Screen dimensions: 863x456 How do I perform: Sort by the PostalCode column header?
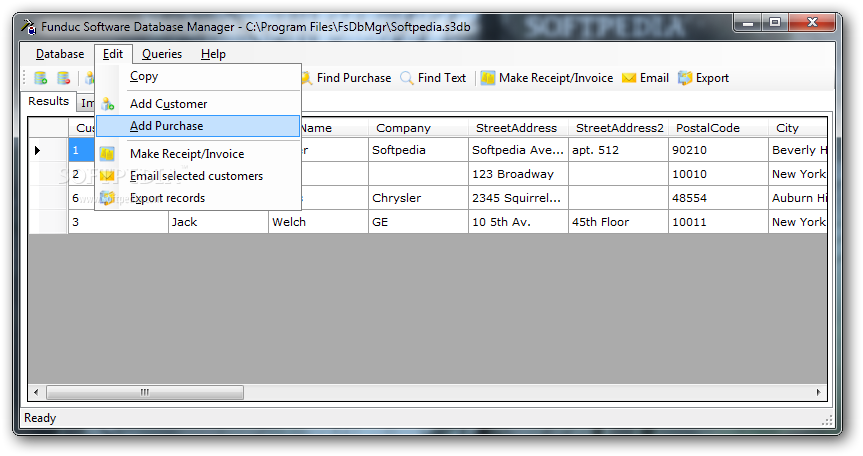coord(718,128)
